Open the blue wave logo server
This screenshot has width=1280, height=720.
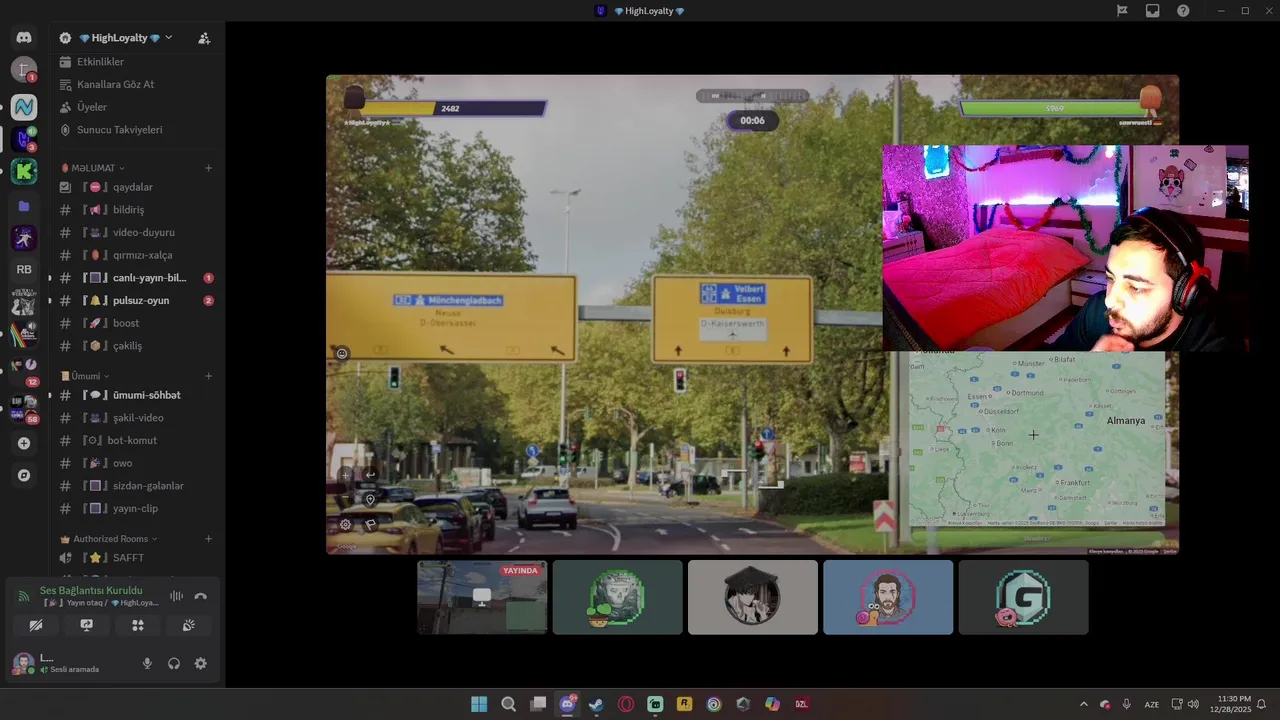click(x=24, y=106)
